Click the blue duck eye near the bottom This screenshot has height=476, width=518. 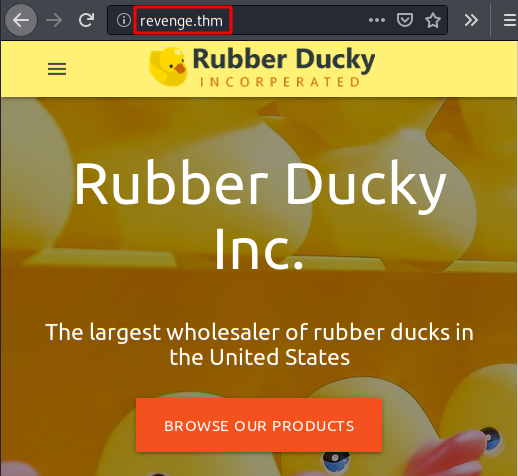(x=336, y=461)
